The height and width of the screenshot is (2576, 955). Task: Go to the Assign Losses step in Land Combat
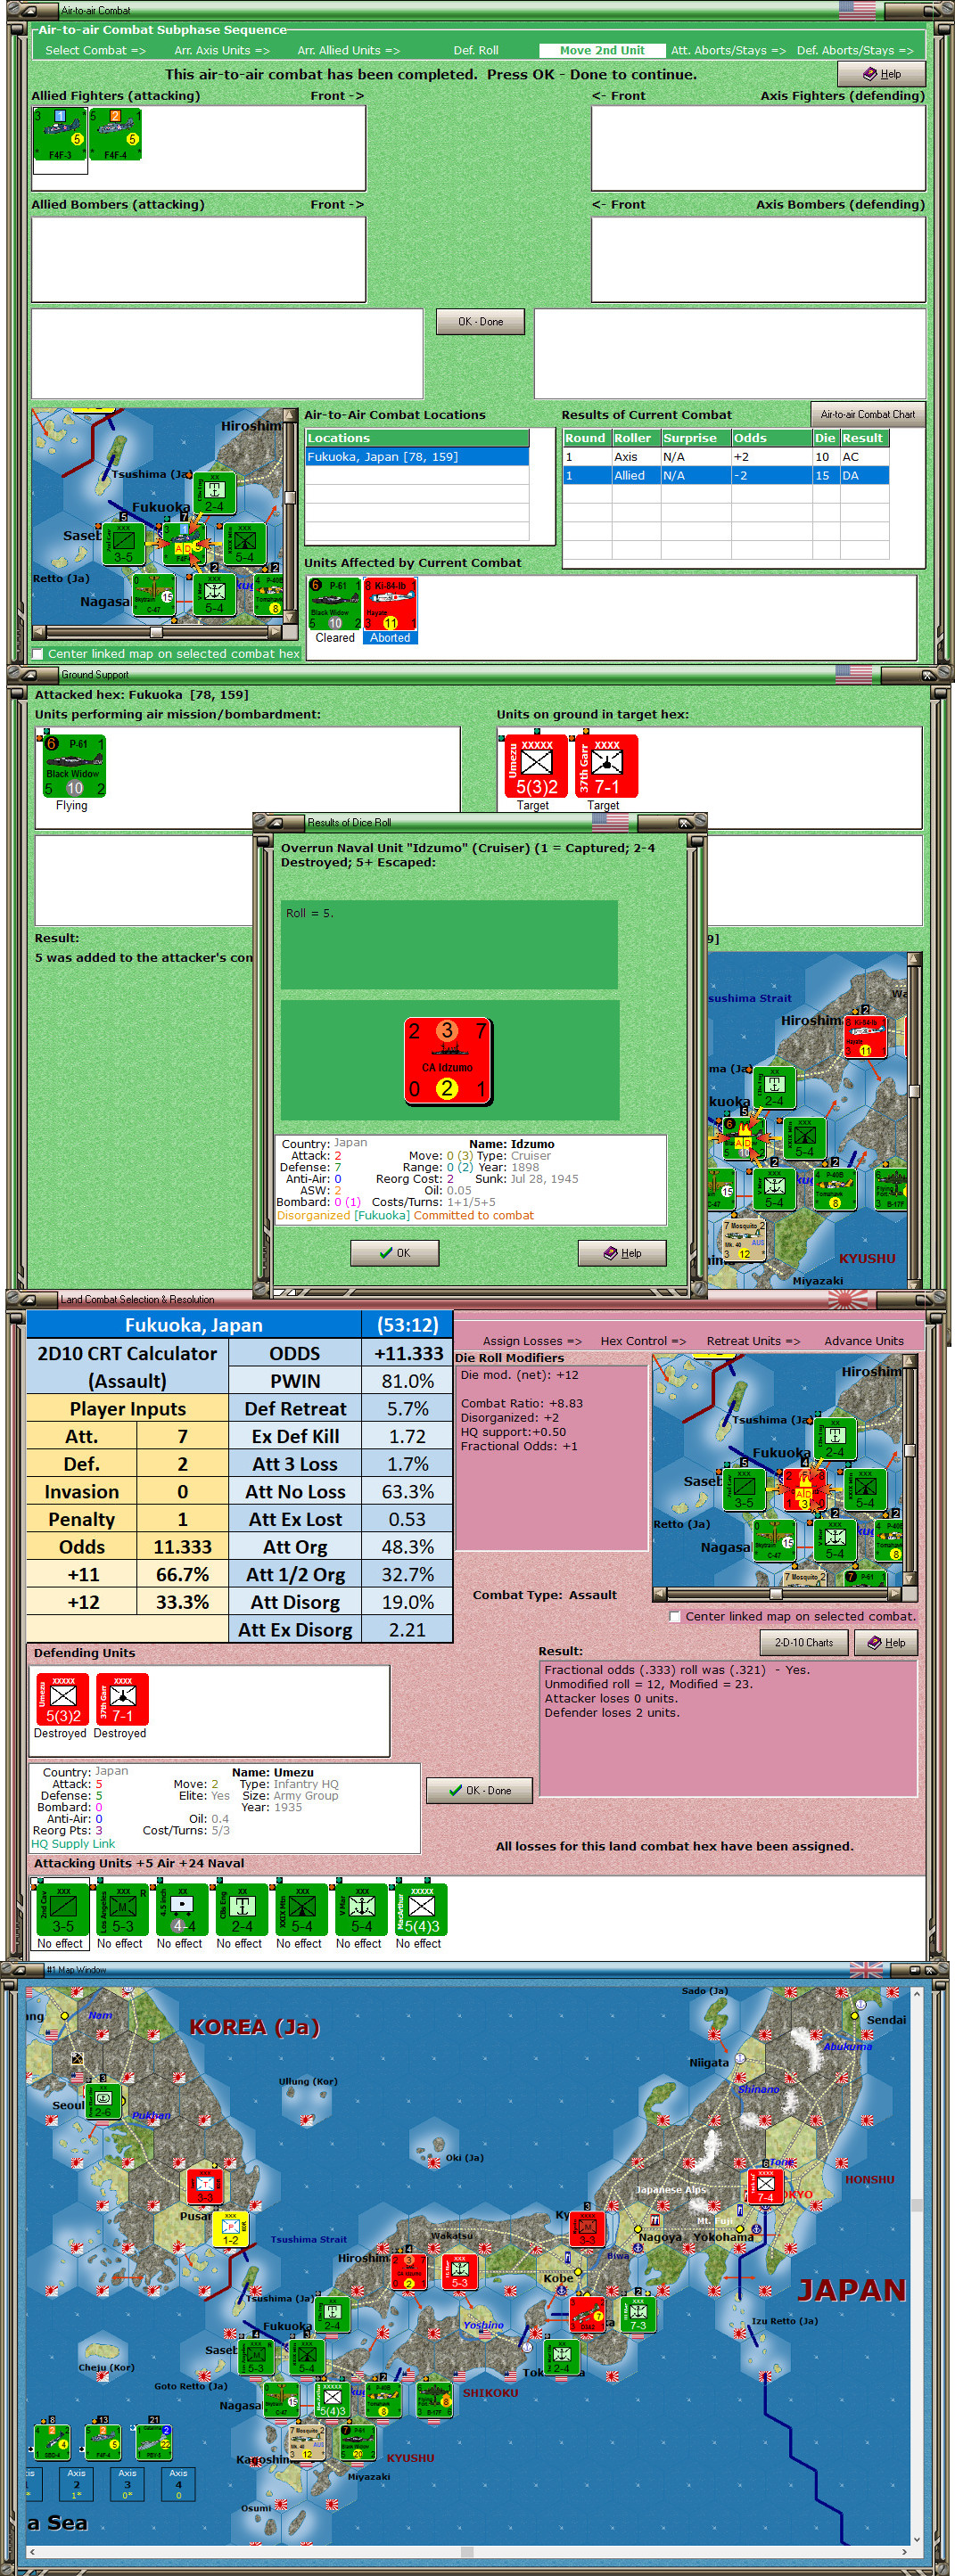click(x=531, y=1341)
